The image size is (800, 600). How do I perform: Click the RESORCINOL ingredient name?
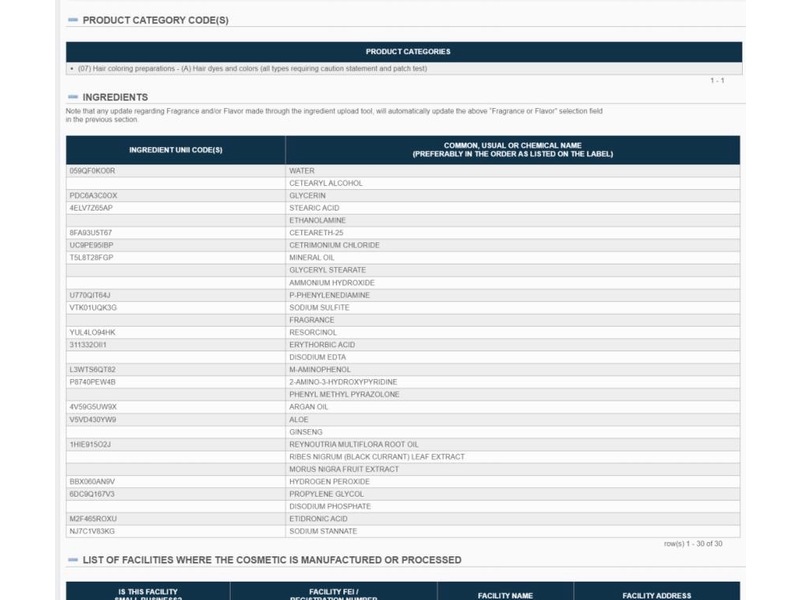point(313,332)
